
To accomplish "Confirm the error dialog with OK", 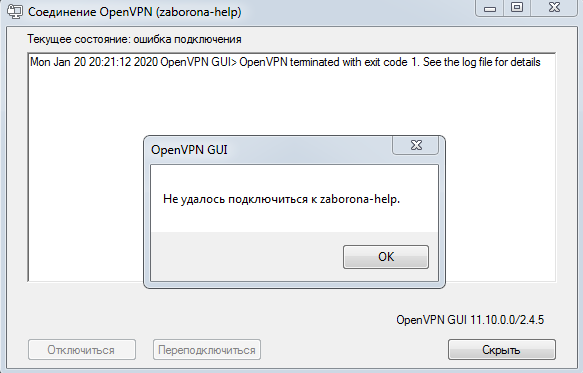I will (x=386, y=257).
